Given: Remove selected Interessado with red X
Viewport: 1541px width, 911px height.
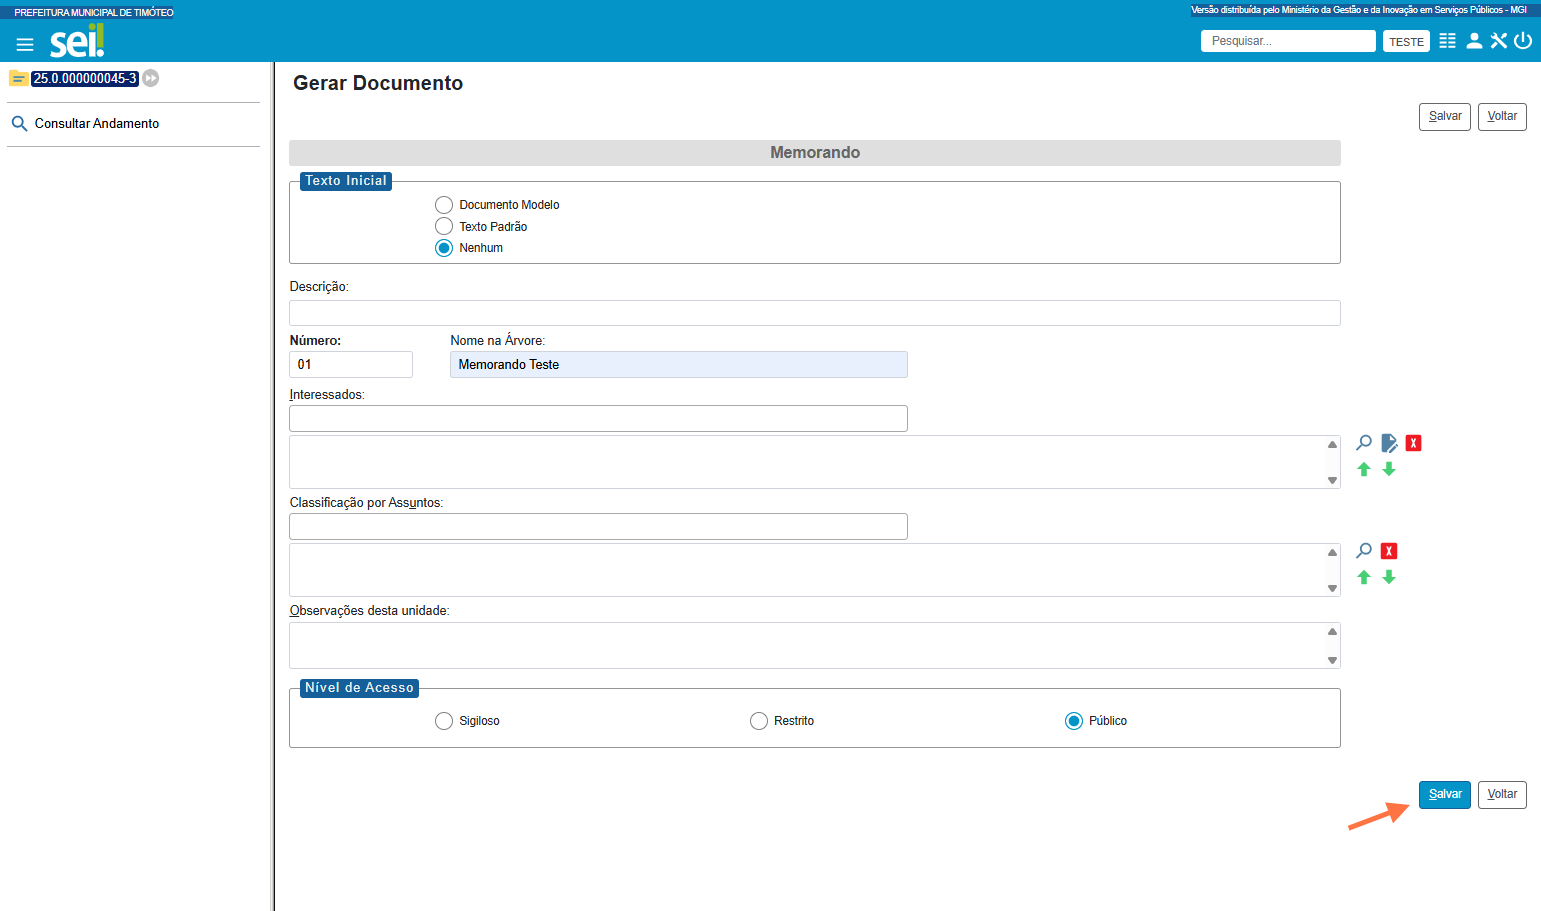Looking at the screenshot, I should 1413,443.
